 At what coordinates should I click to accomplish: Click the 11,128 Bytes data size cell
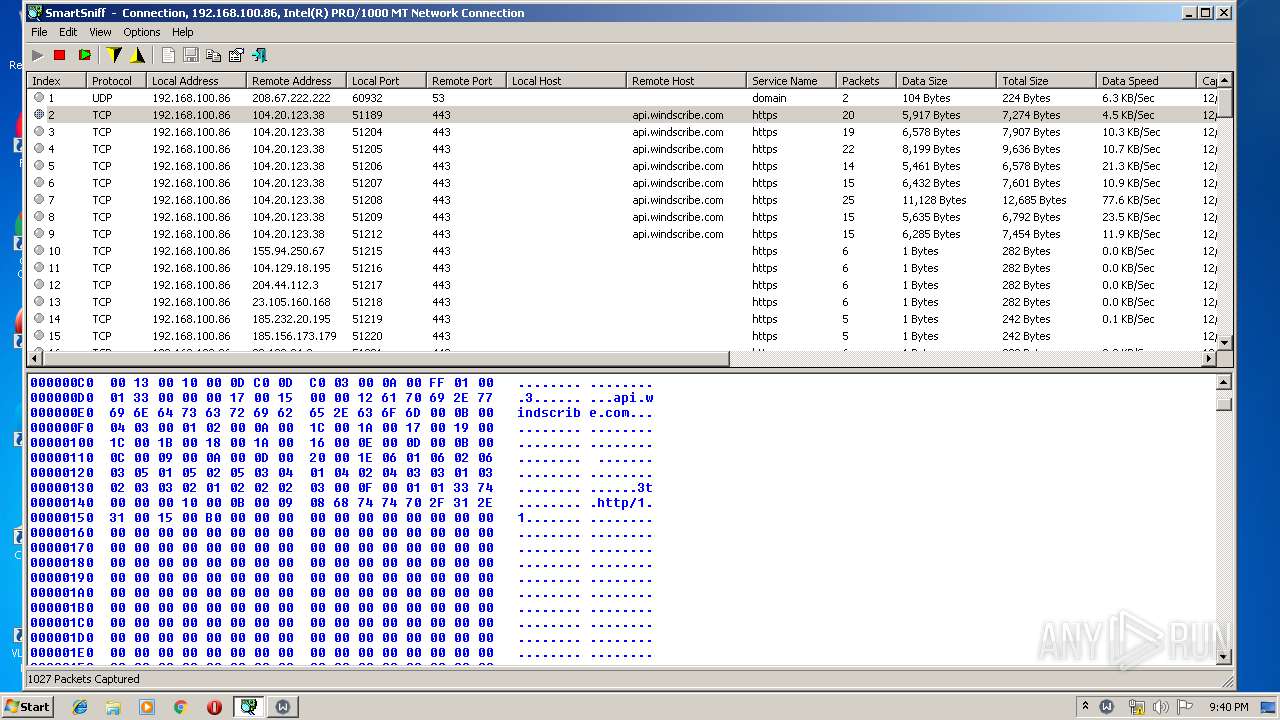tap(934, 200)
